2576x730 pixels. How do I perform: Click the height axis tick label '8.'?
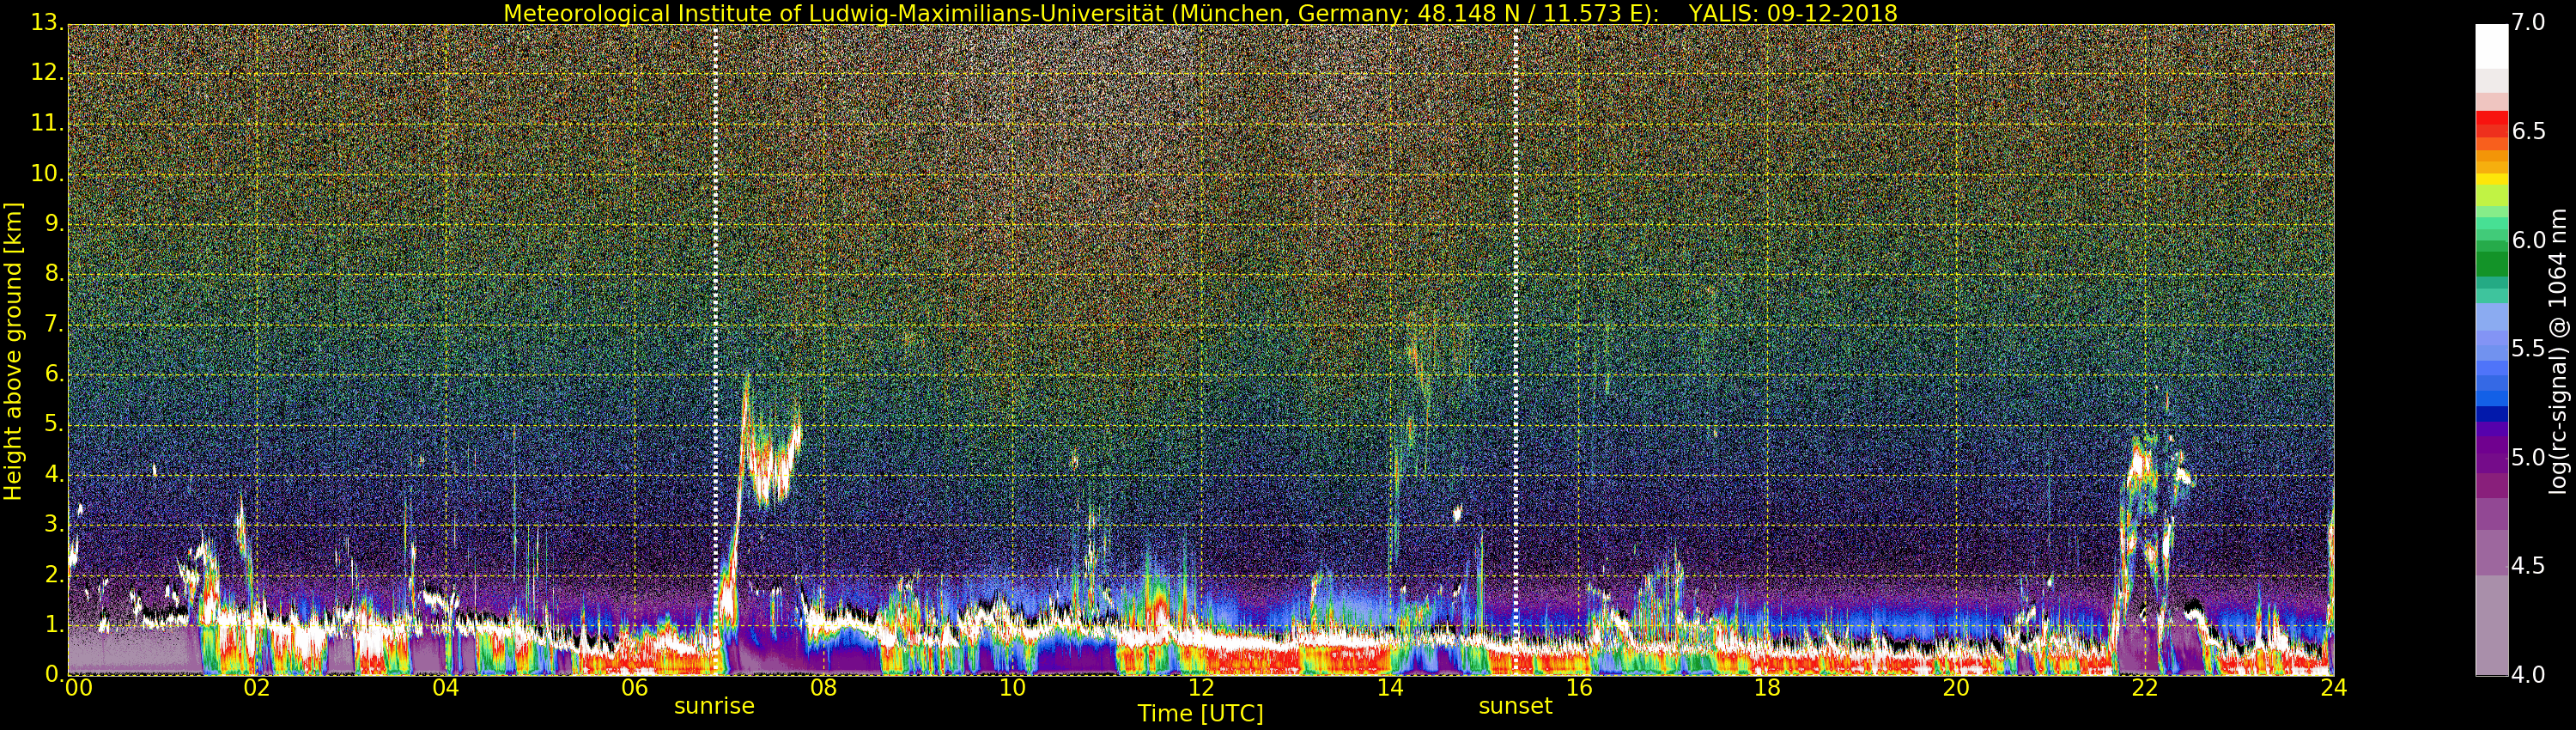click(x=54, y=274)
